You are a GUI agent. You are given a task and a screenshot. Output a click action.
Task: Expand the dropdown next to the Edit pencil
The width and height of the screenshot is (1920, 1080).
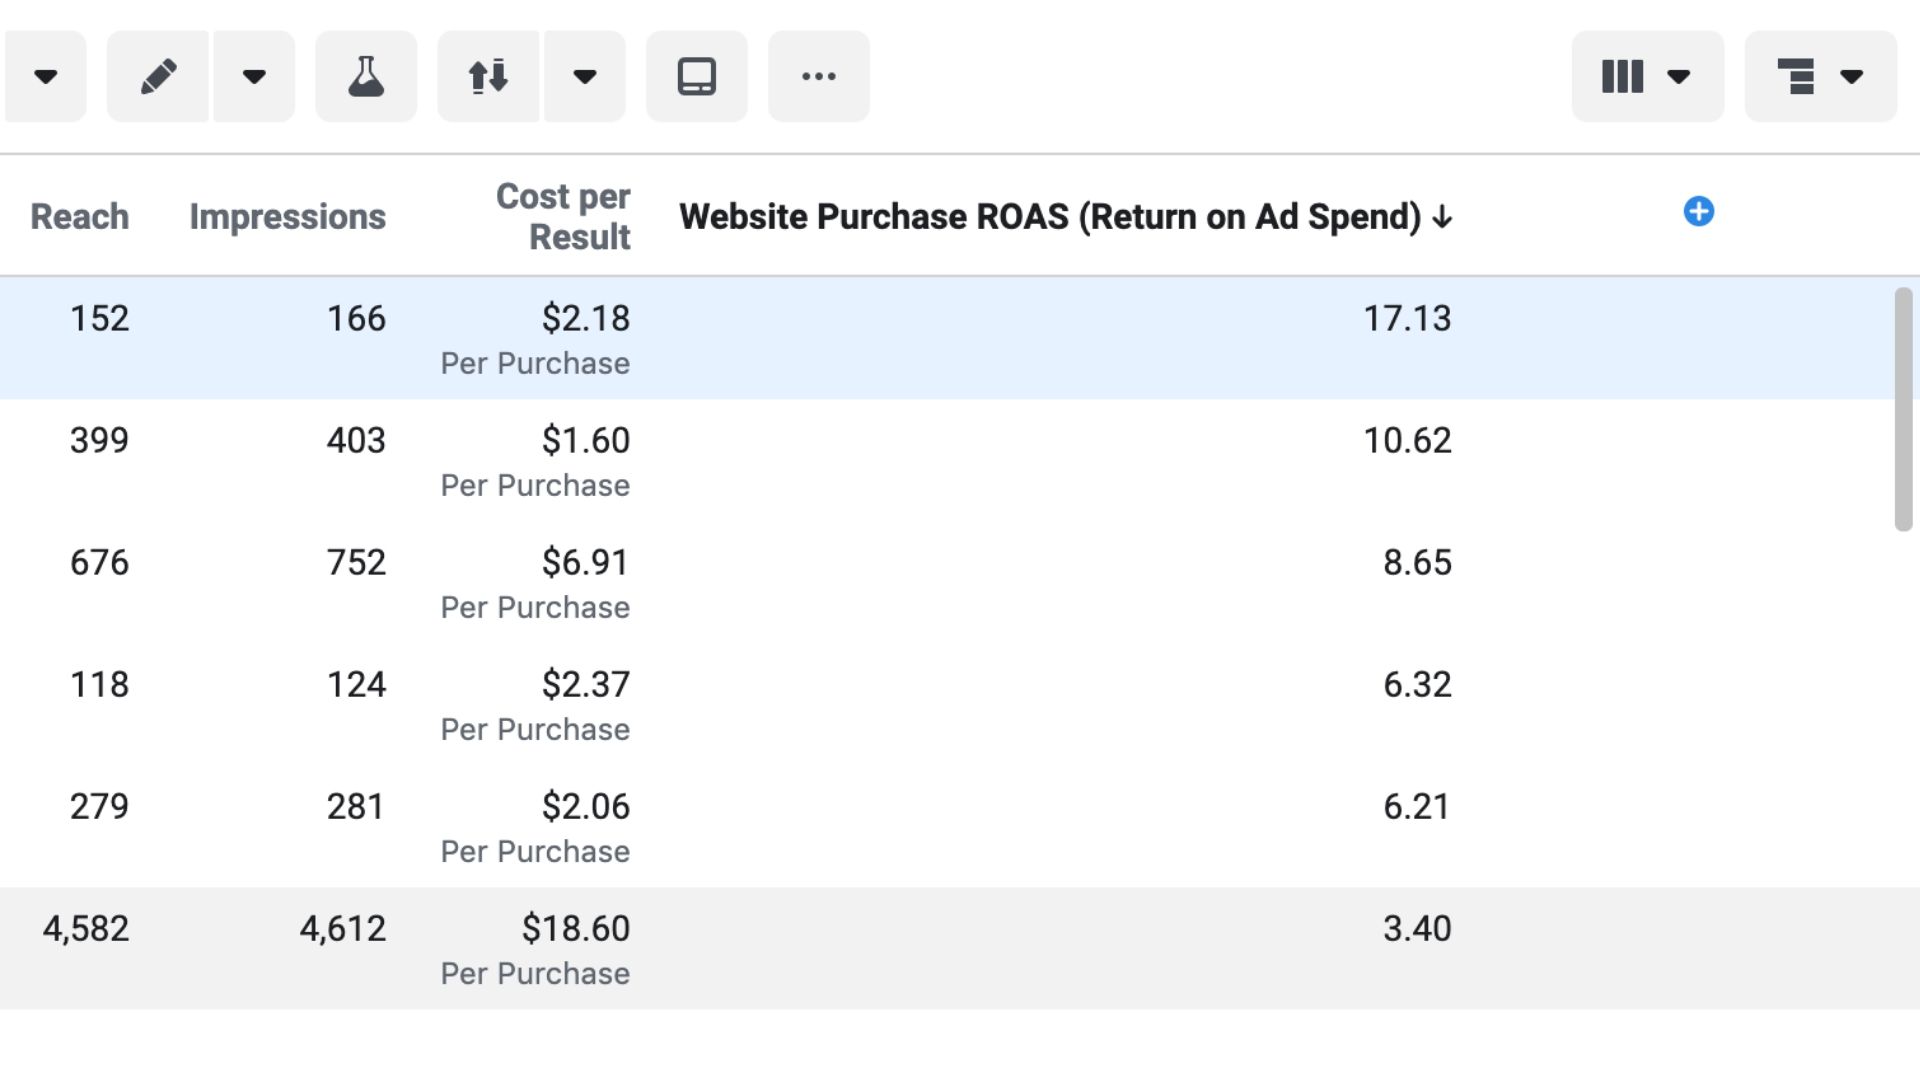pyautogui.click(x=254, y=75)
